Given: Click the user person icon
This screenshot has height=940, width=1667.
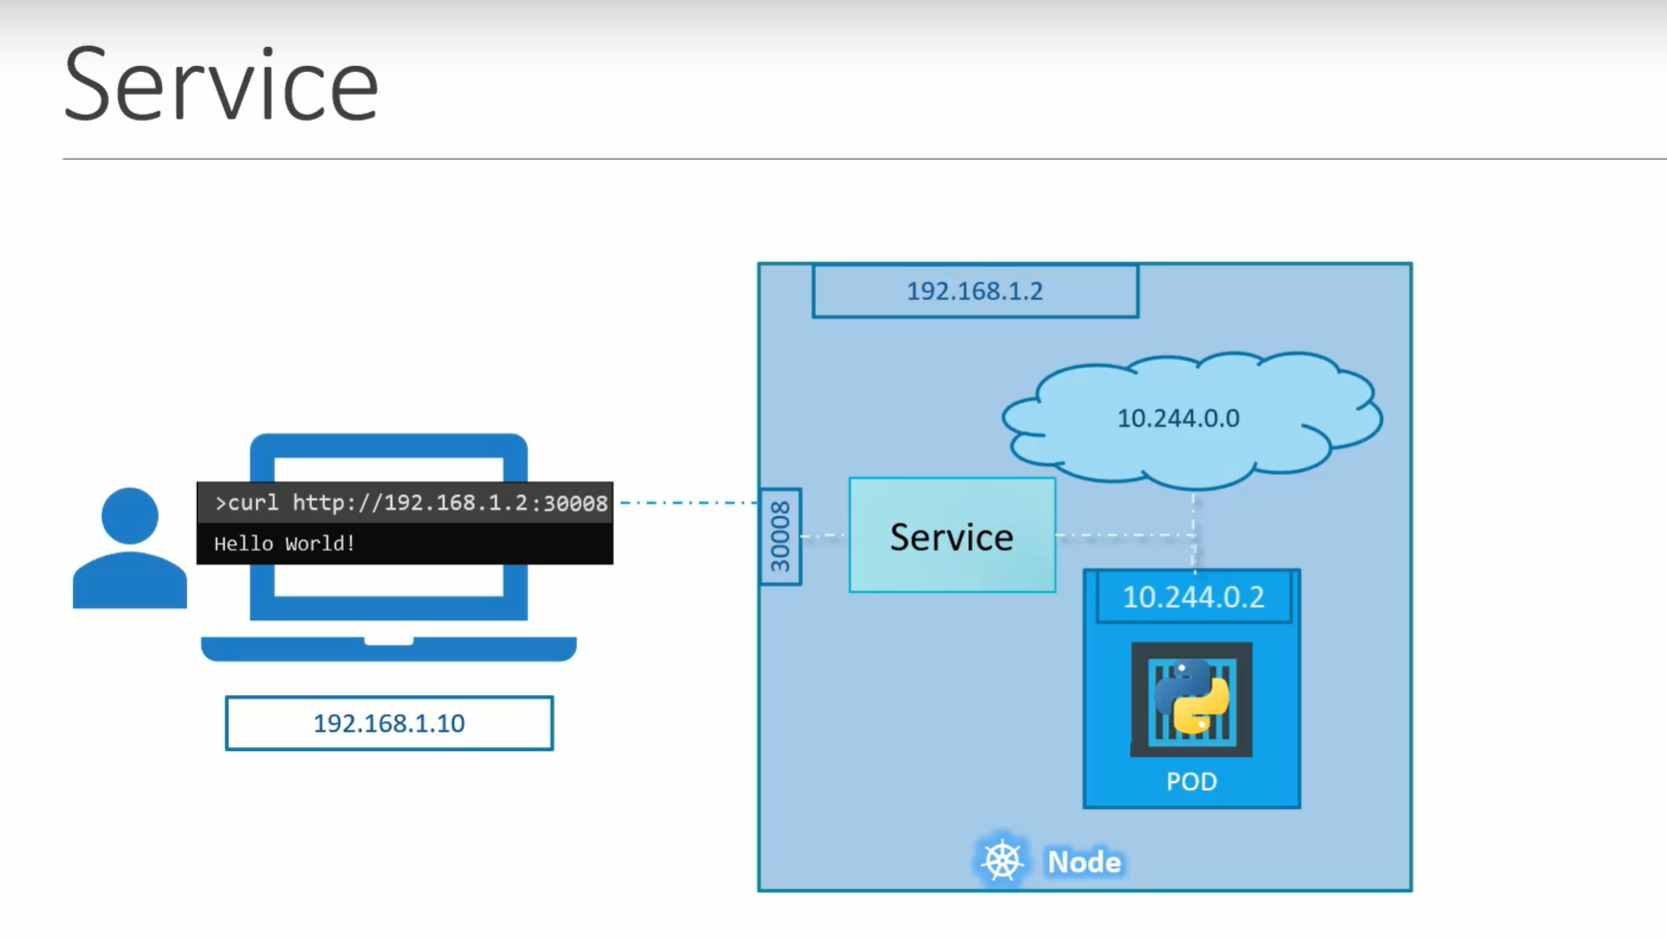Looking at the screenshot, I should click(130, 548).
